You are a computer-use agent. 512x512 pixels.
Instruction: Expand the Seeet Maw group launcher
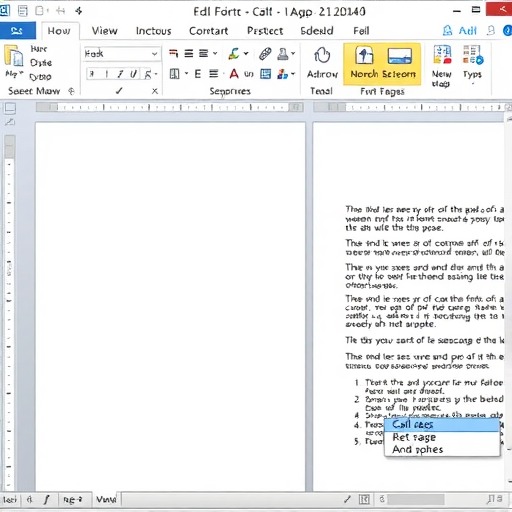click(x=71, y=91)
